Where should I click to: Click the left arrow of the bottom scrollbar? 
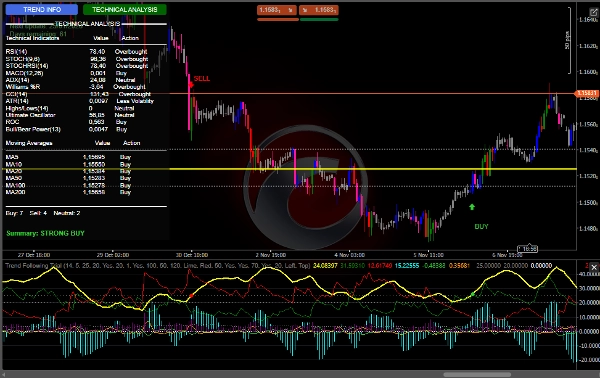(4, 375)
